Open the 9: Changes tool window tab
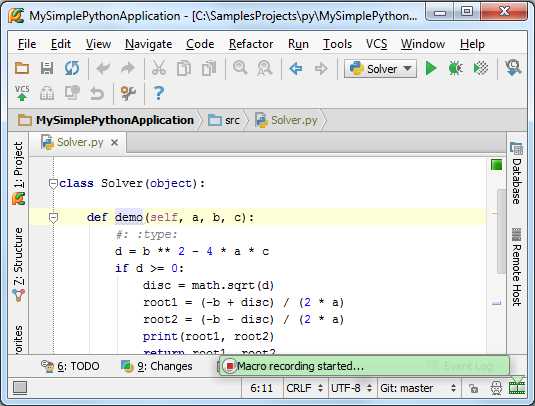This screenshot has width=535, height=406. coord(157,366)
